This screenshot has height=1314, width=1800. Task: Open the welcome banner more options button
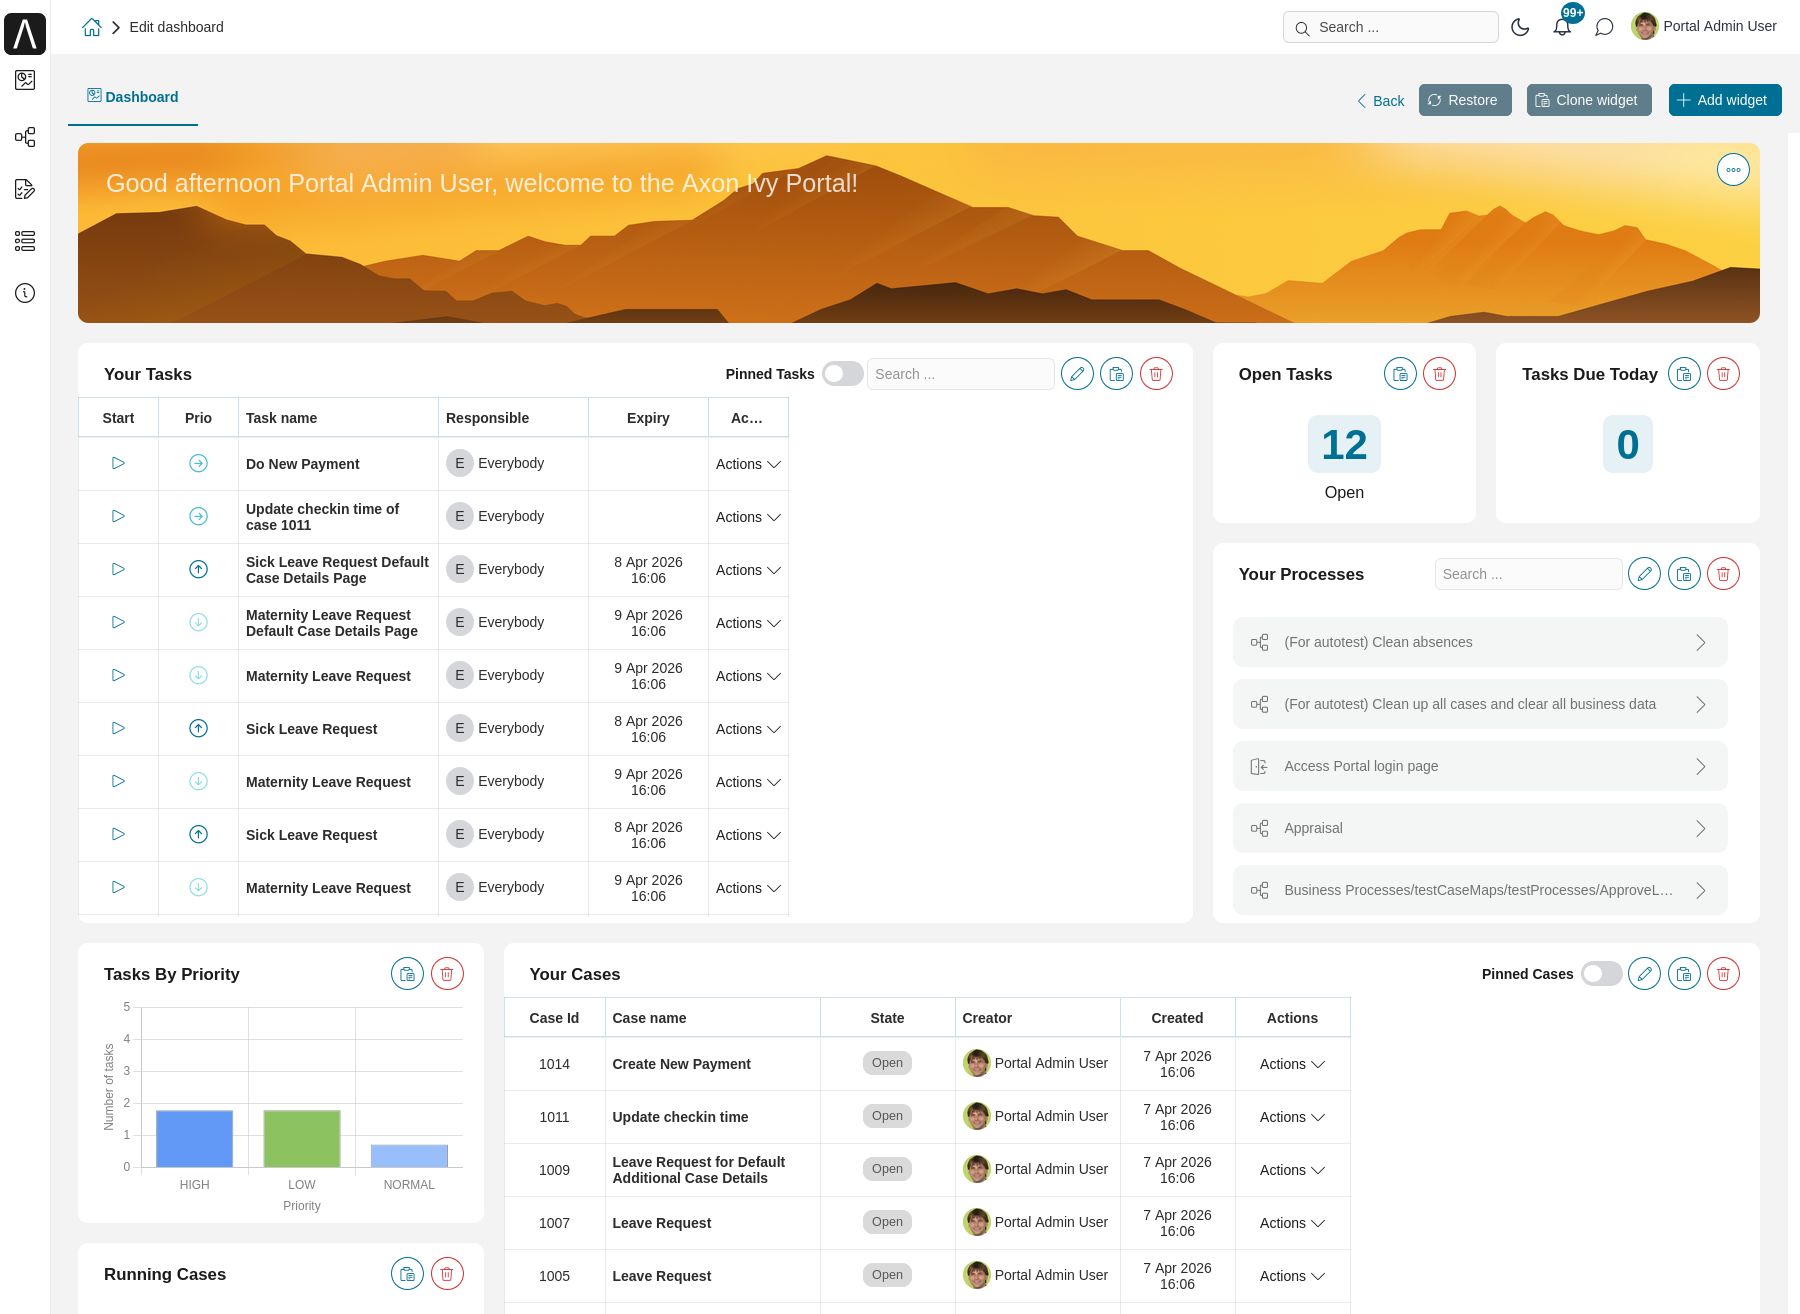point(1733,170)
